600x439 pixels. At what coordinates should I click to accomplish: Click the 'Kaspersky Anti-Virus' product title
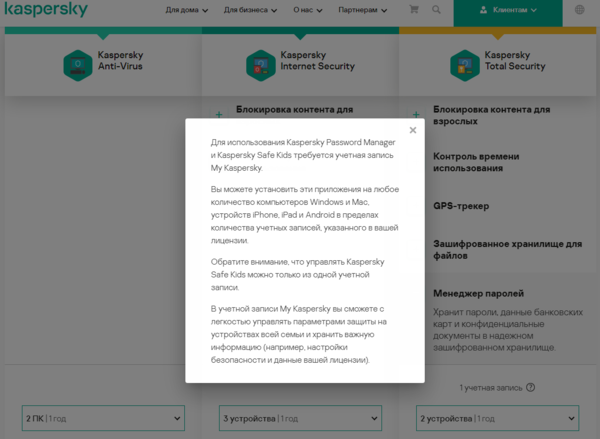(x=120, y=60)
